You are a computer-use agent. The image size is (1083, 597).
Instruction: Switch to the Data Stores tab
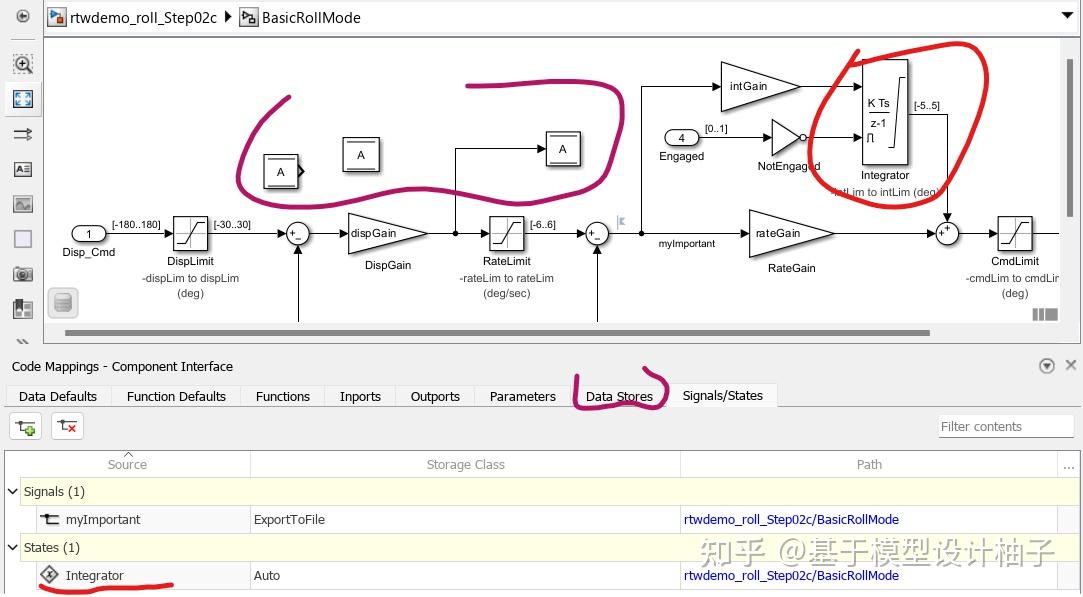(620, 396)
